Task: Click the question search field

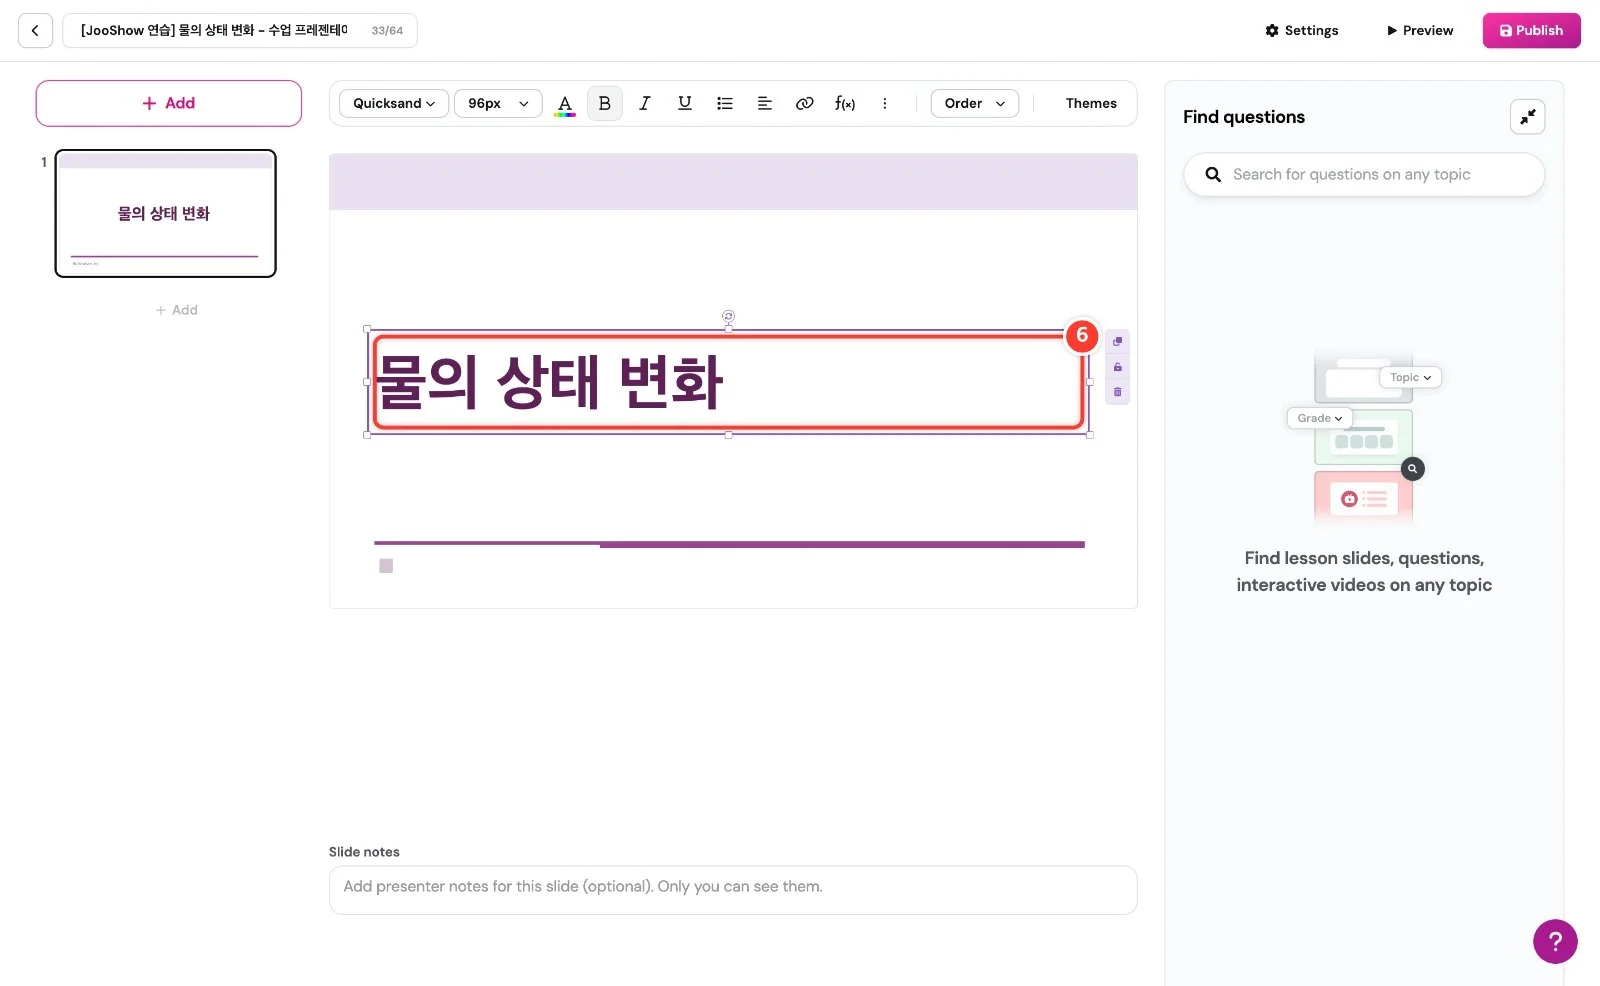Action: pyautogui.click(x=1364, y=175)
